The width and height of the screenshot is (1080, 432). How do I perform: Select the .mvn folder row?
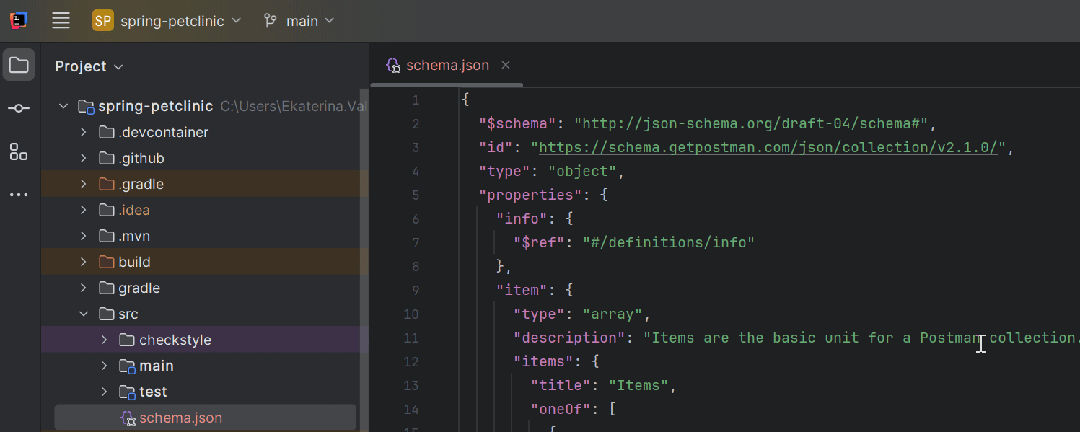(205, 236)
